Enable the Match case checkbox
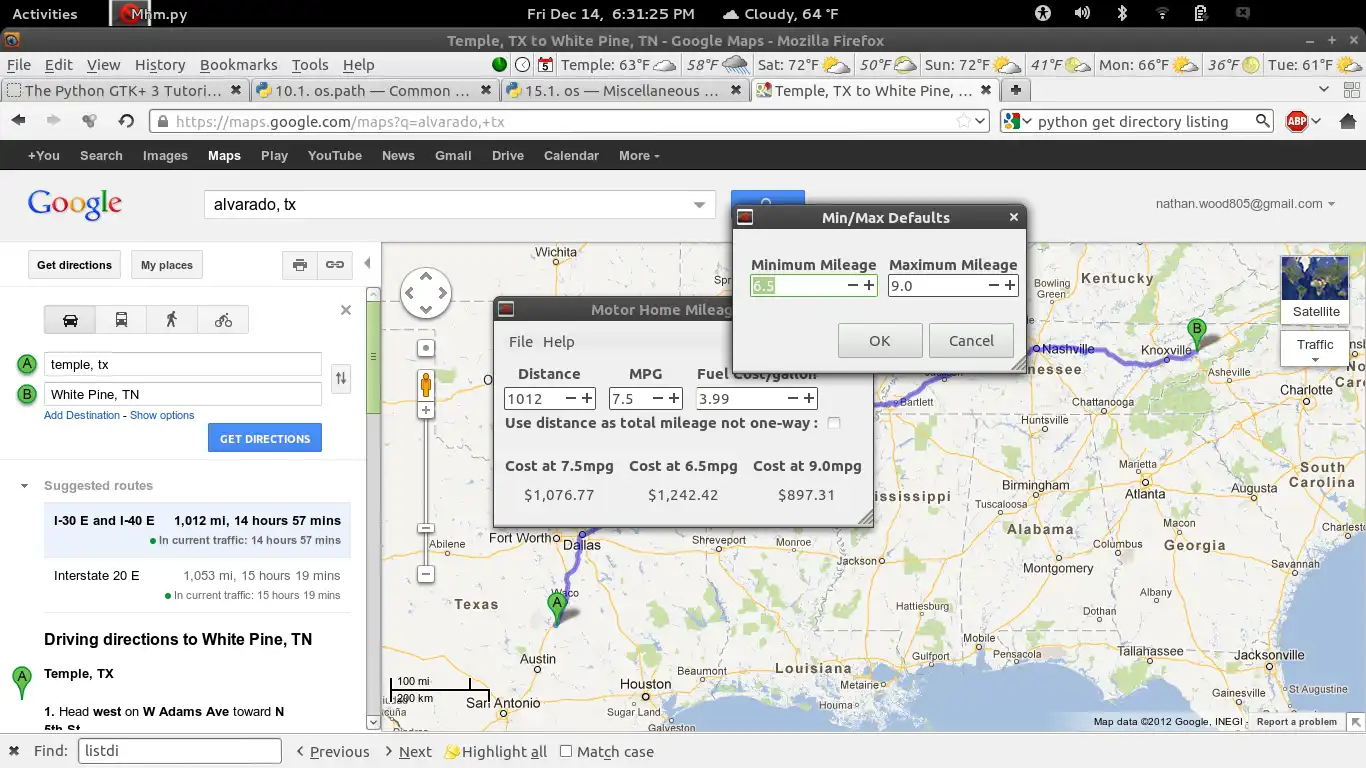The image size is (1366, 768). click(x=566, y=751)
